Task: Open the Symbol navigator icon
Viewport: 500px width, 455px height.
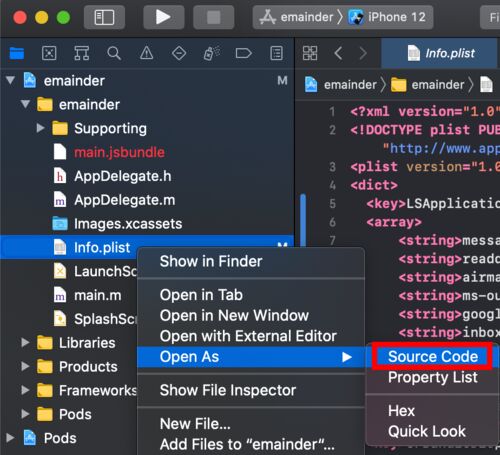Action: 82,53
